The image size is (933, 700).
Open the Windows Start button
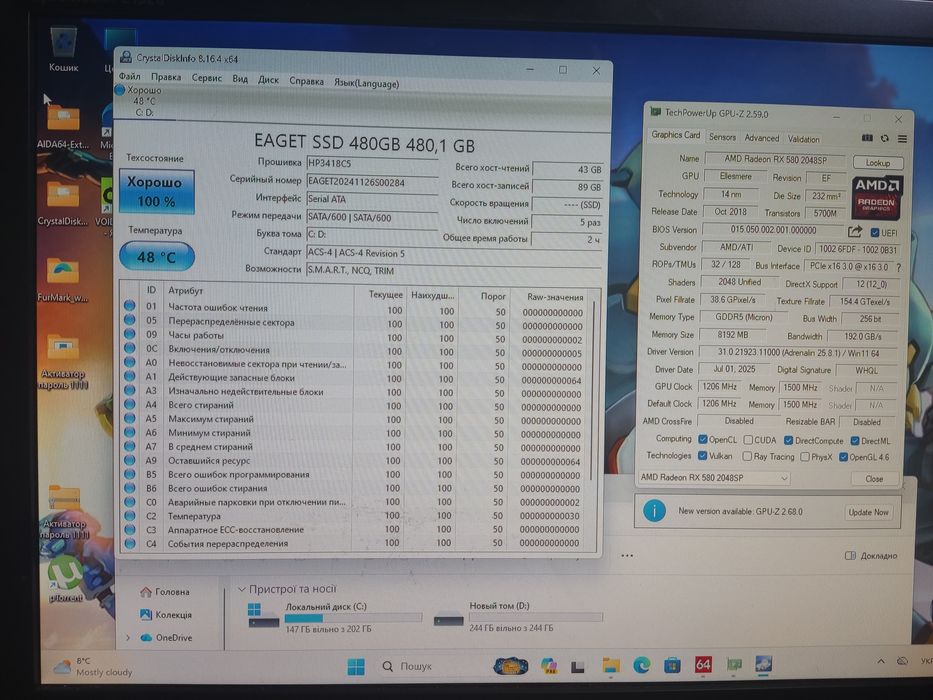(356, 666)
